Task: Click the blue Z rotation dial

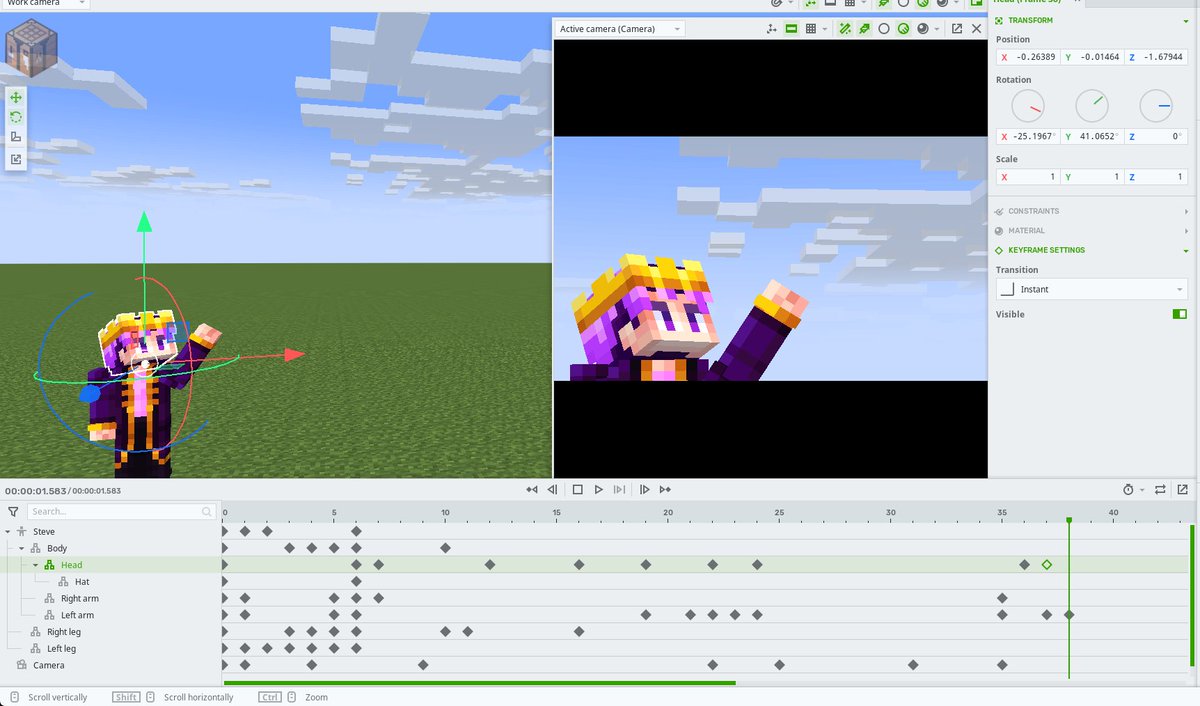Action: coord(1156,106)
